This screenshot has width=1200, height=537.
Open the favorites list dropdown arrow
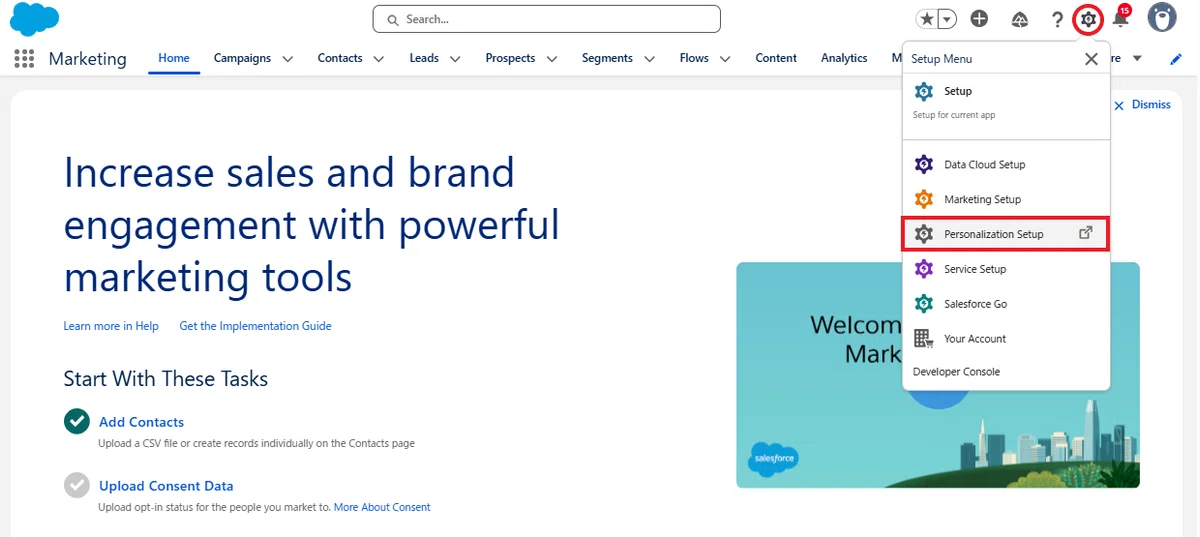tap(947, 19)
